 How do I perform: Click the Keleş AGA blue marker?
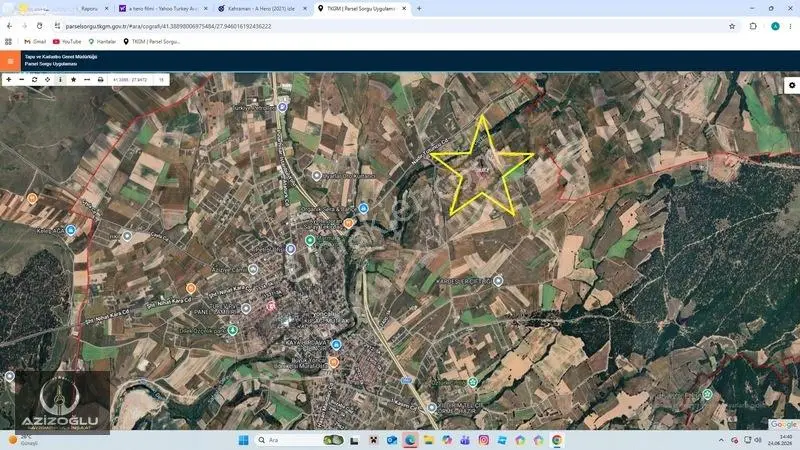(x=70, y=230)
